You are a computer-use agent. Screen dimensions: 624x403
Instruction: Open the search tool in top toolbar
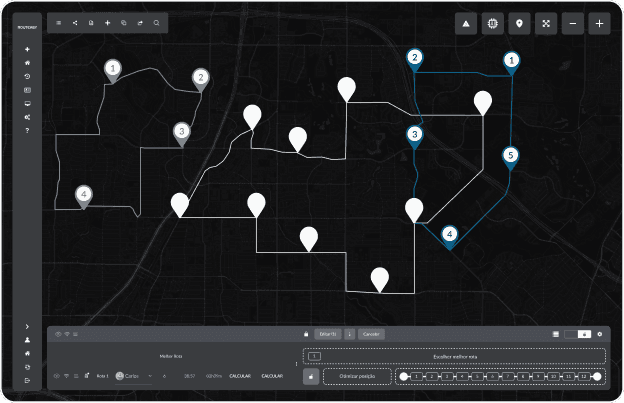point(157,21)
